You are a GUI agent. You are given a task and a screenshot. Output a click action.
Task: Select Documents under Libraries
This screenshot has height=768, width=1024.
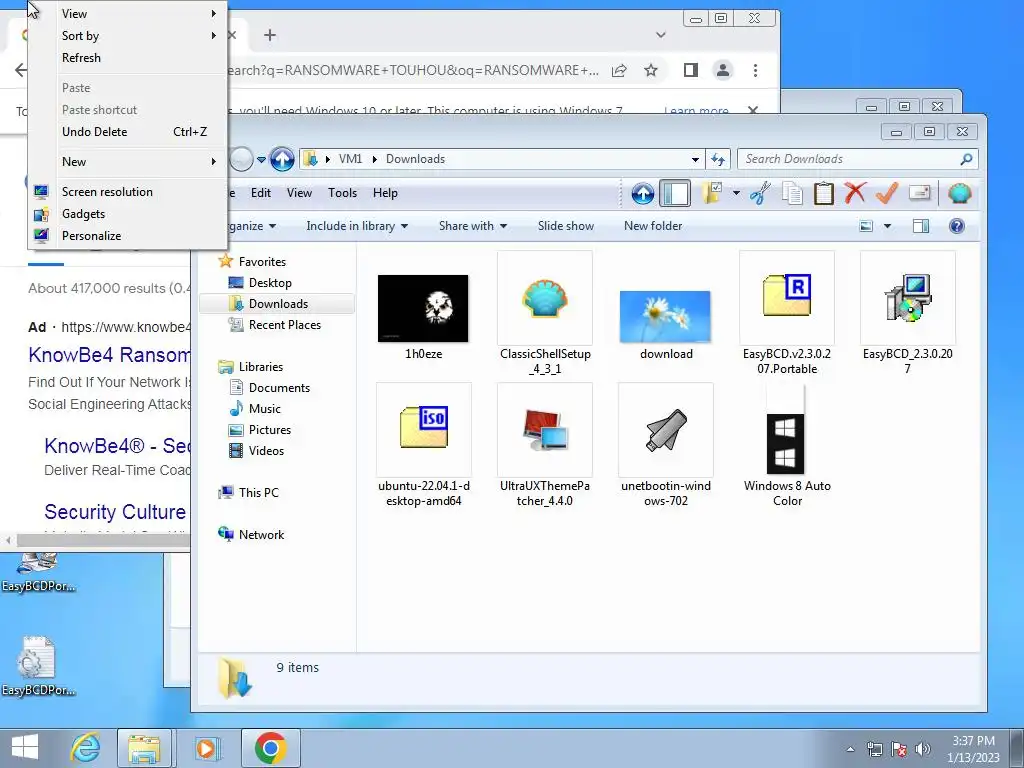[279, 388]
